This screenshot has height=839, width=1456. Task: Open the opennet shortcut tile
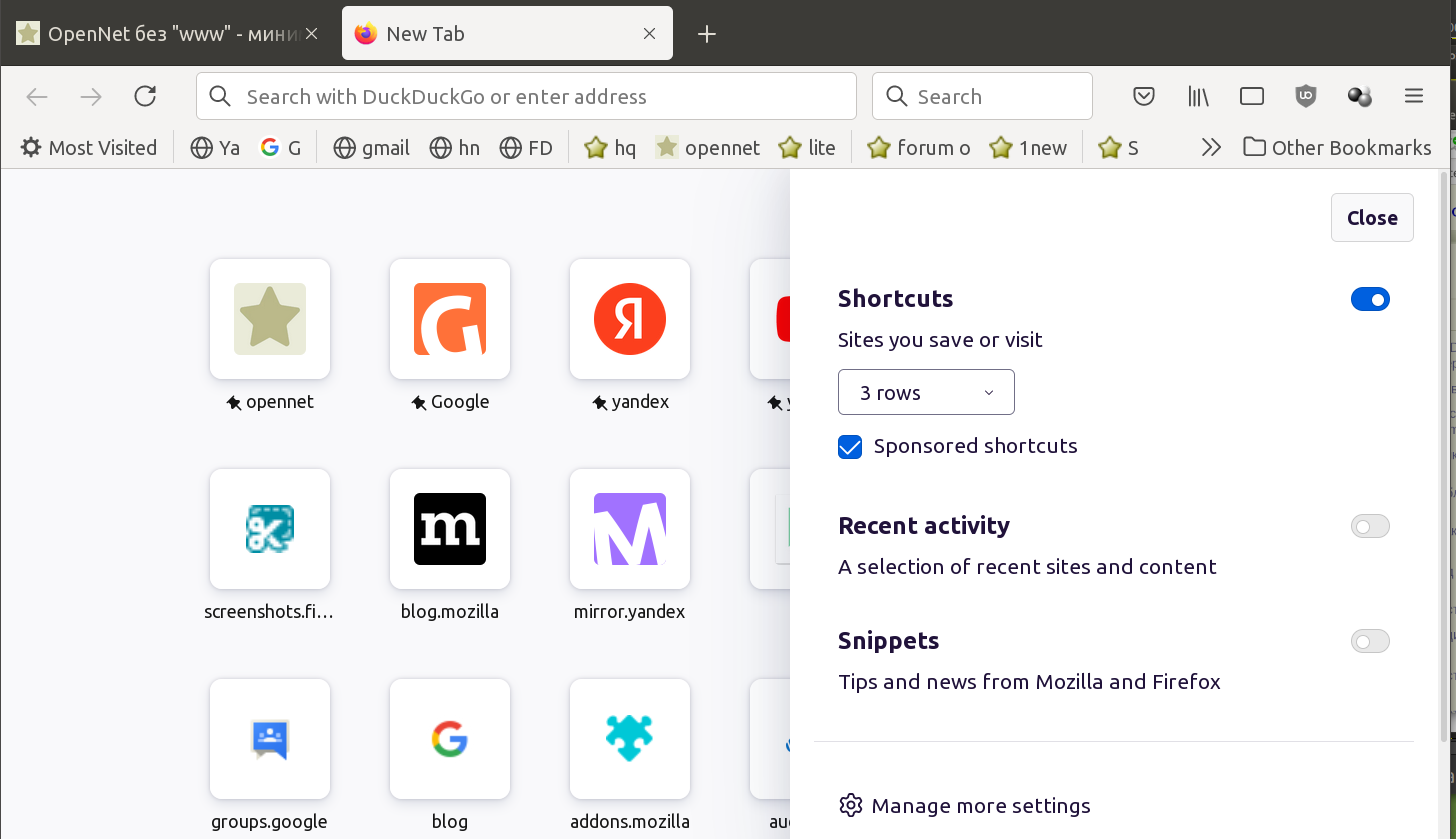(x=270, y=319)
